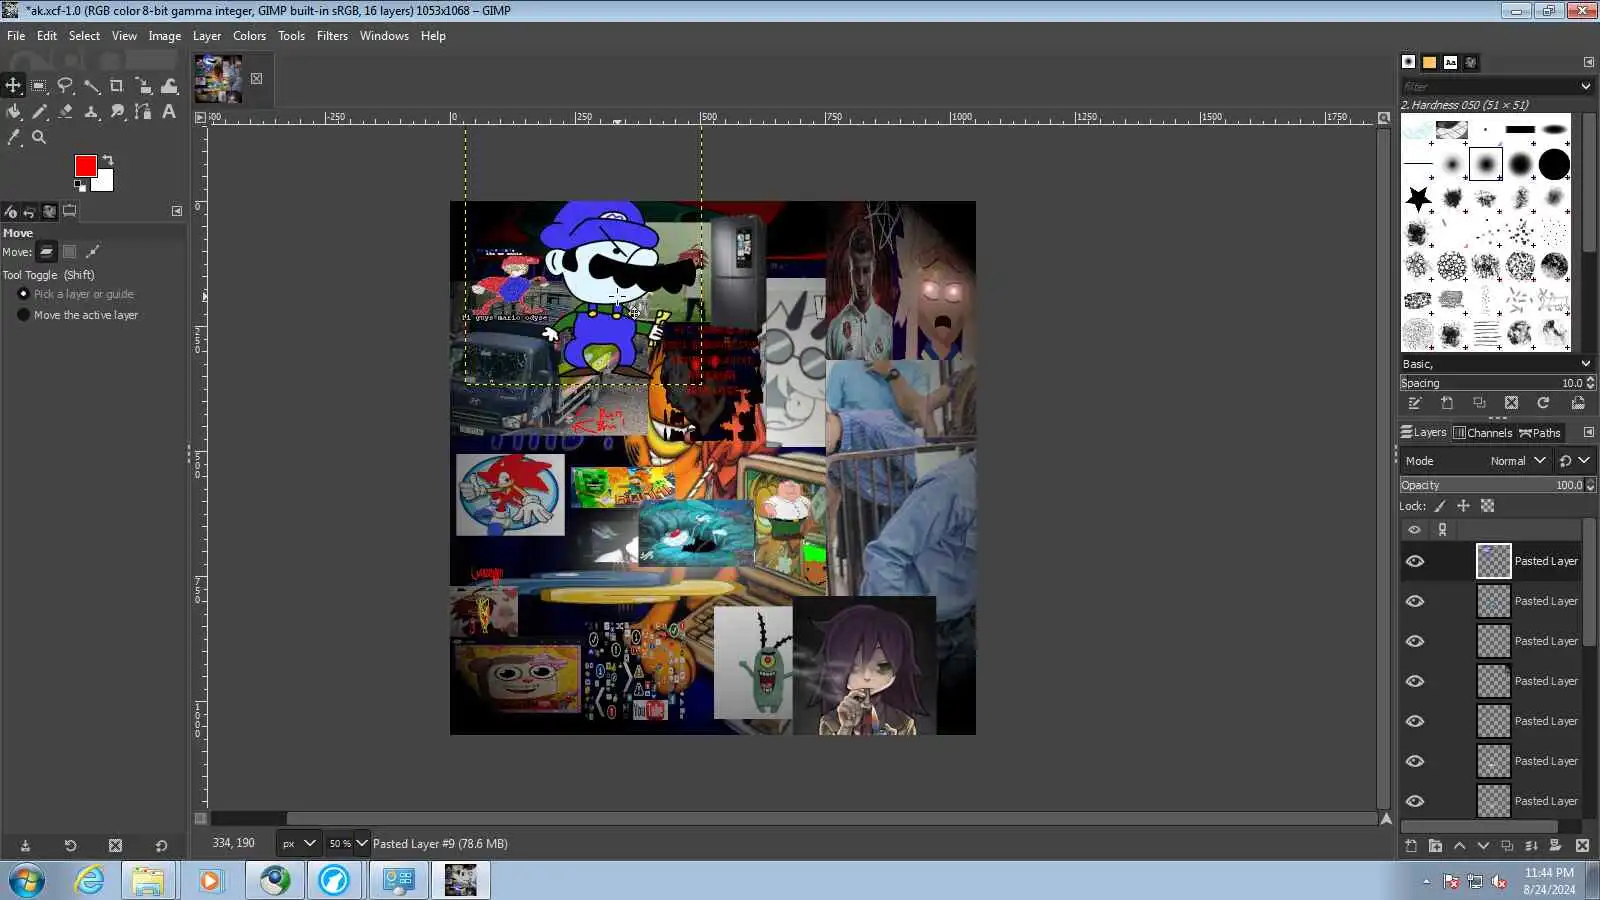The image size is (1600, 900).
Task: Select the Crop tool
Action: coord(117,86)
